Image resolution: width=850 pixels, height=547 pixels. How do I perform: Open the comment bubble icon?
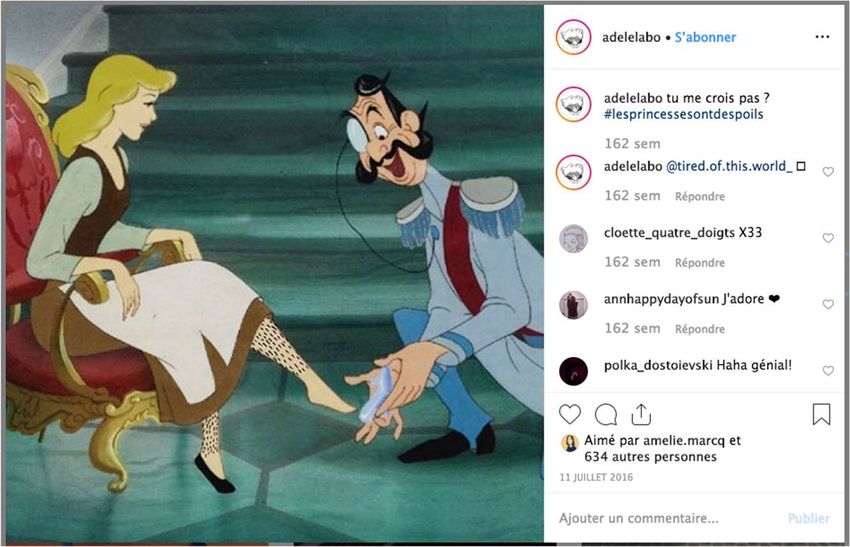[x=606, y=415]
